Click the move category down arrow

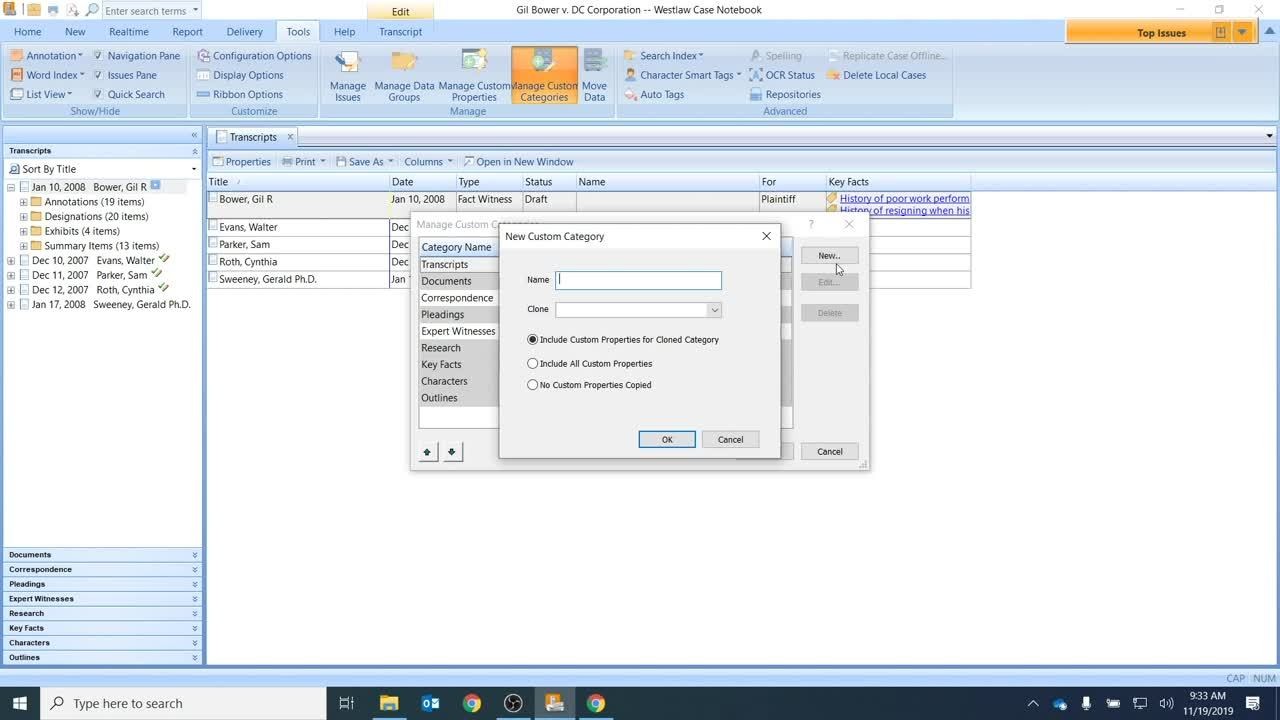tap(452, 452)
